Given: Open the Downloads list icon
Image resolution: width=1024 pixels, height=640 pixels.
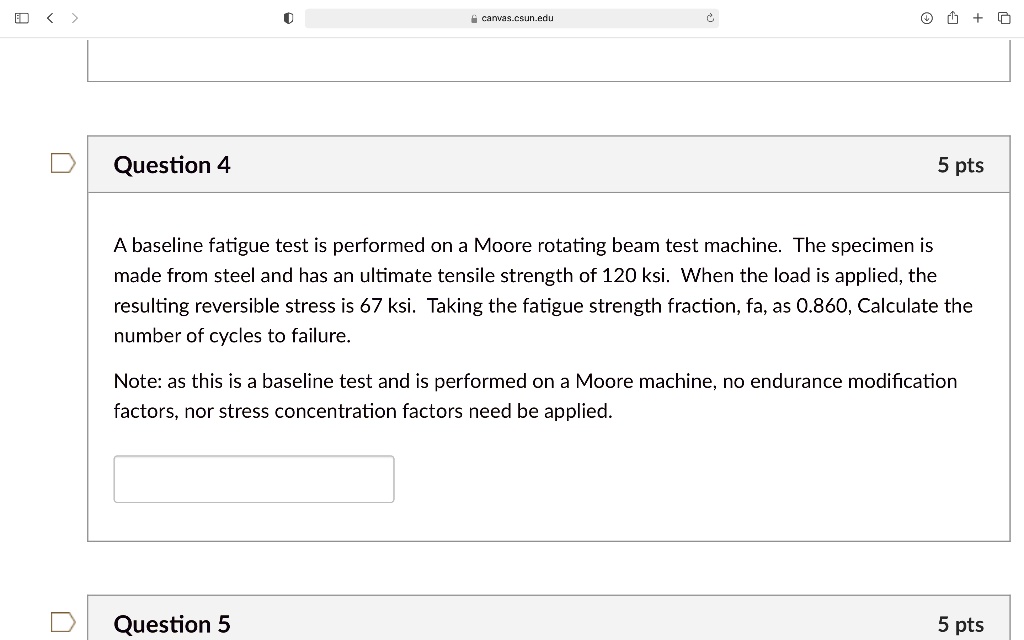Looking at the screenshot, I should tap(925, 17).
